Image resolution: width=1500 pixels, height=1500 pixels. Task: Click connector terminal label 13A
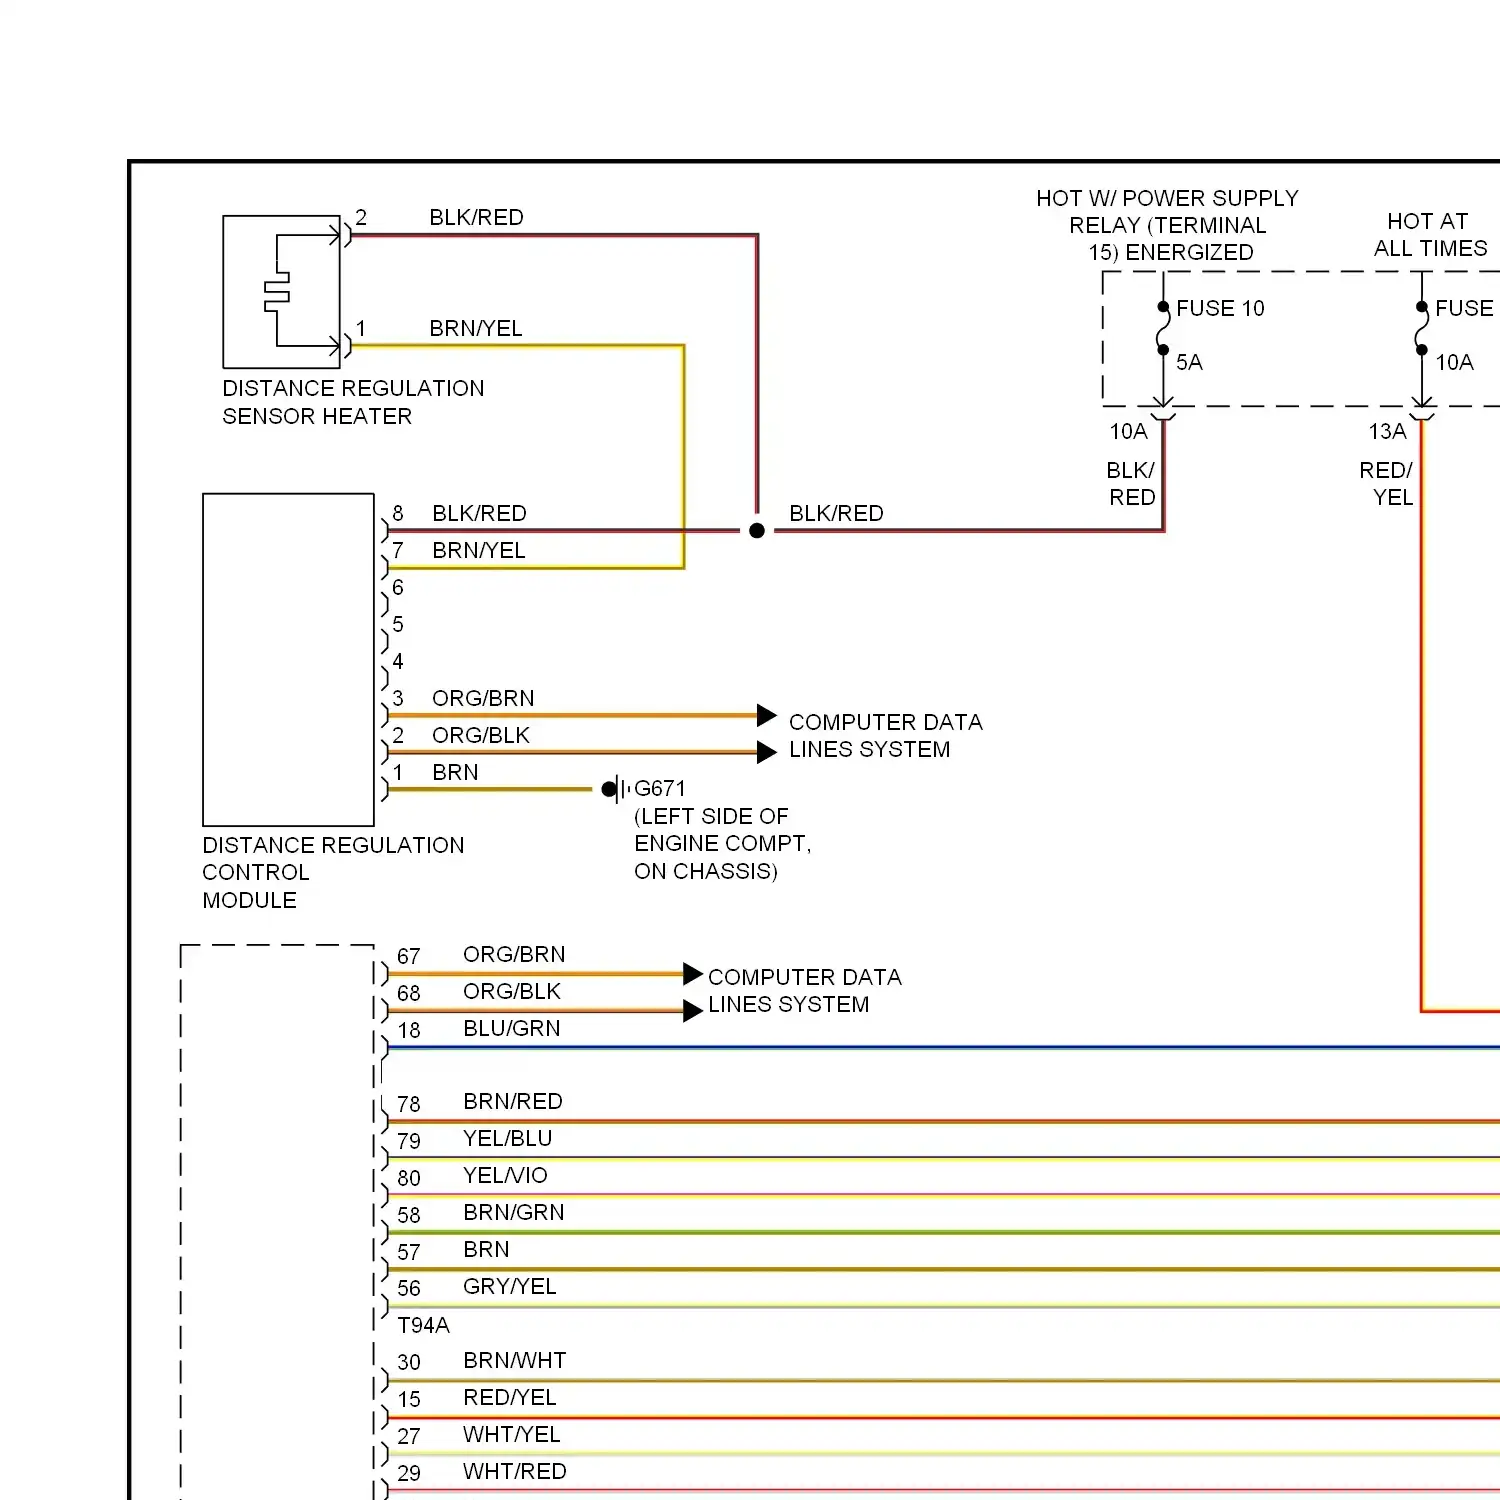click(1387, 431)
